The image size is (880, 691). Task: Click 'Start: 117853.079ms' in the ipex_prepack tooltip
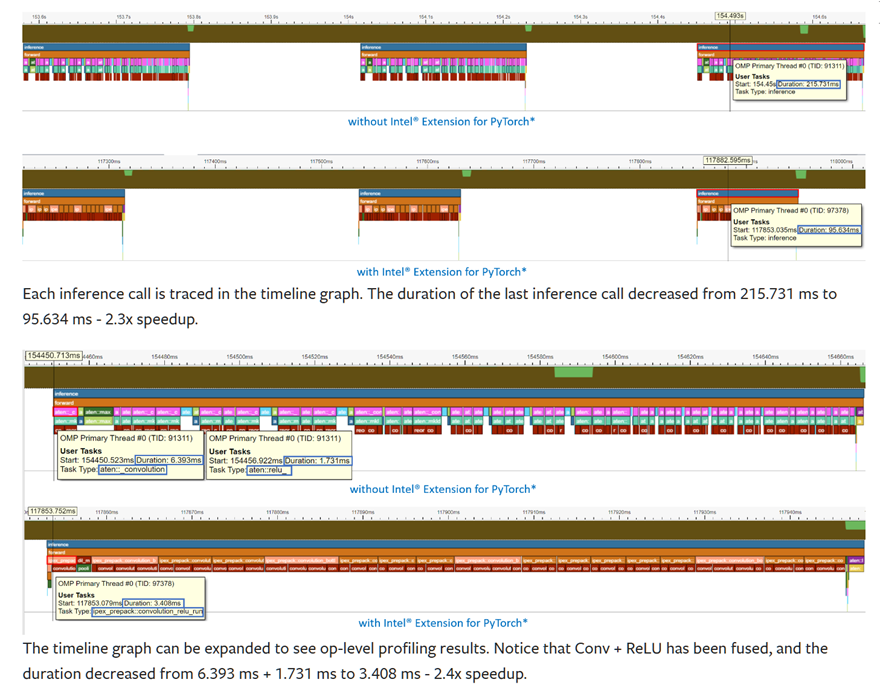click(90, 603)
